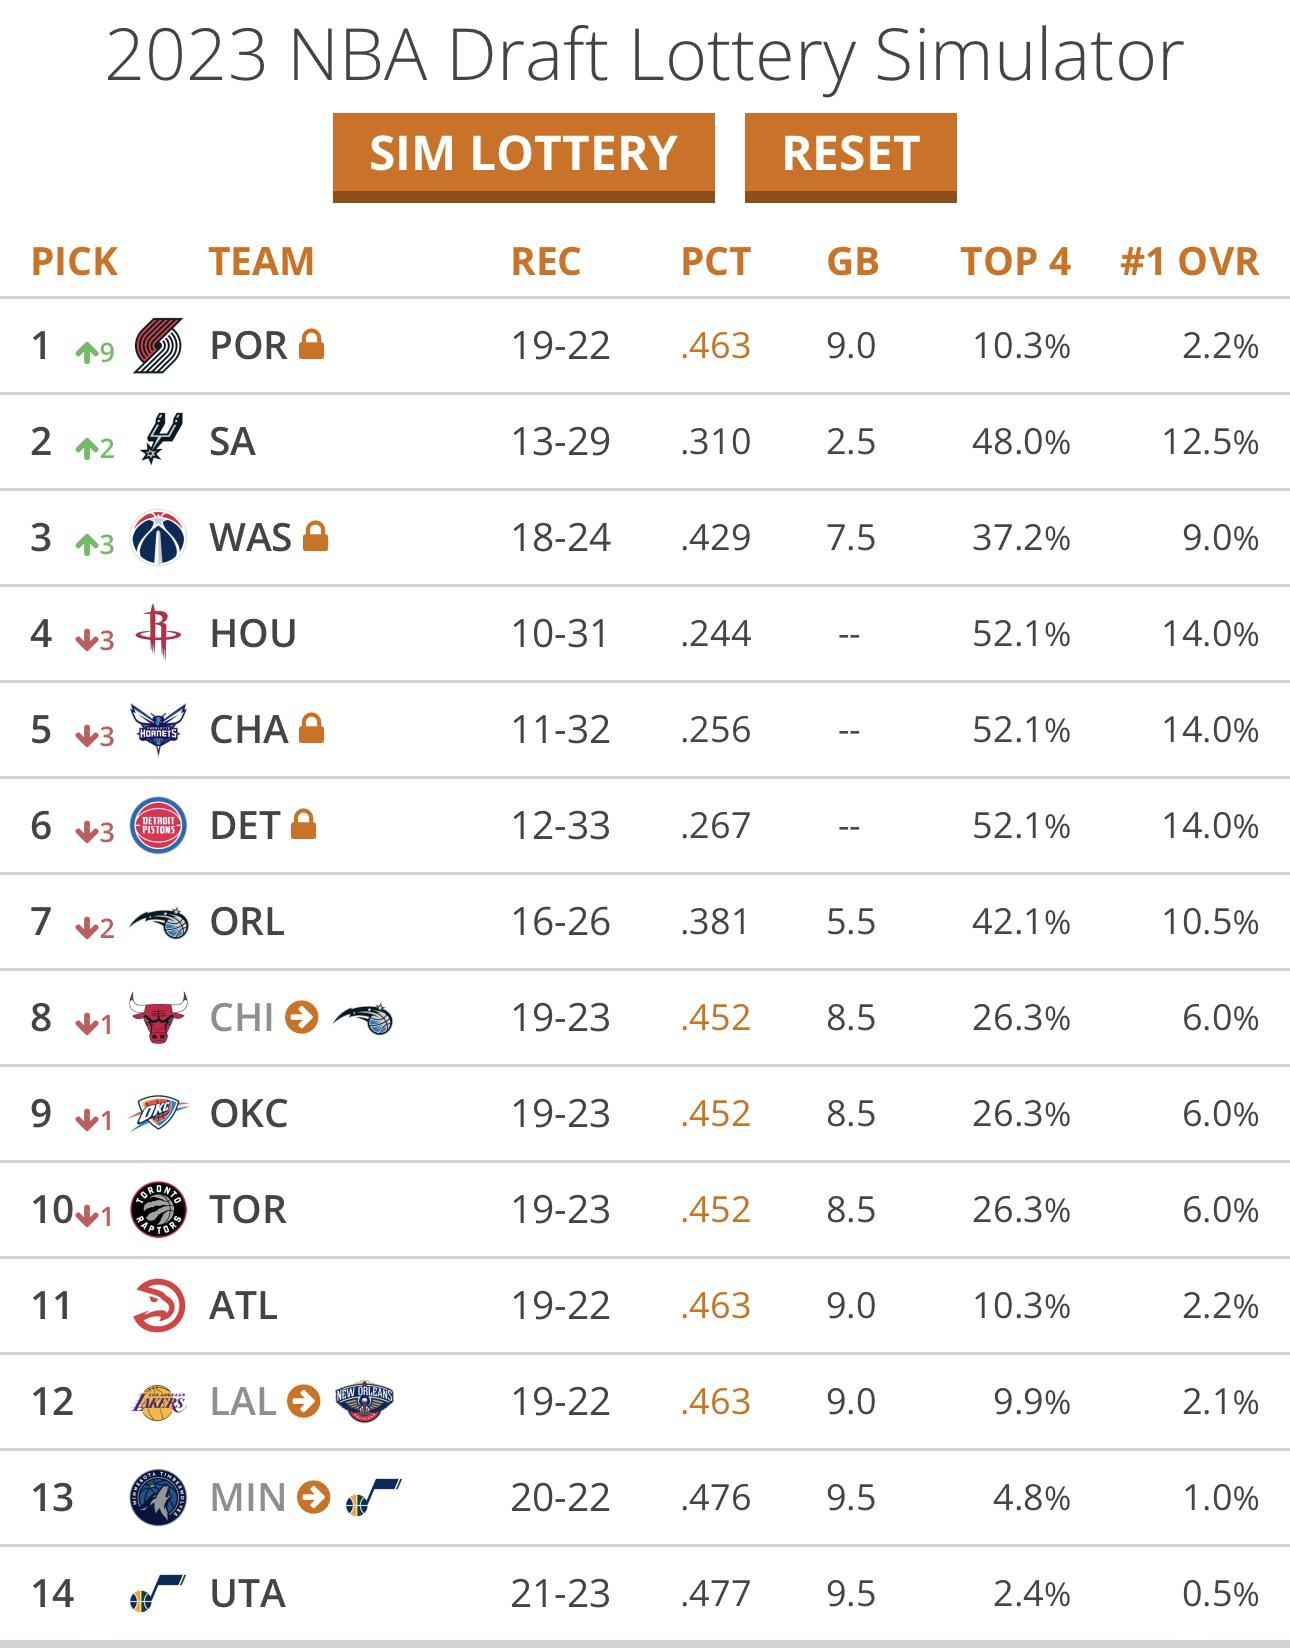Click the Portland Trail Blazers logo
The image size is (1290, 1648).
pyautogui.click(x=158, y=346)
